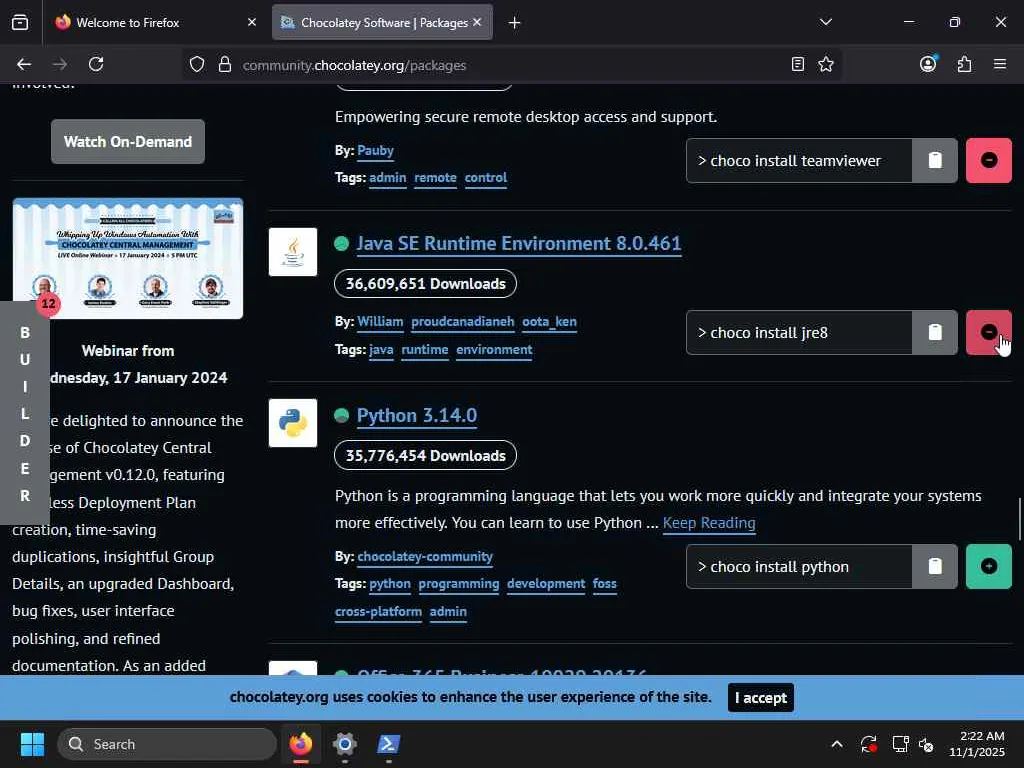Click the cross-platform tag
1024x768 pixels.
pyautogui.click(x=378, y=612)
